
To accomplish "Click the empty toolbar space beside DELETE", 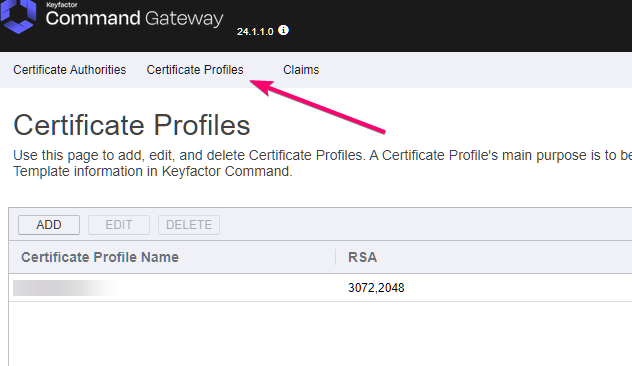I will coord(426,225).
